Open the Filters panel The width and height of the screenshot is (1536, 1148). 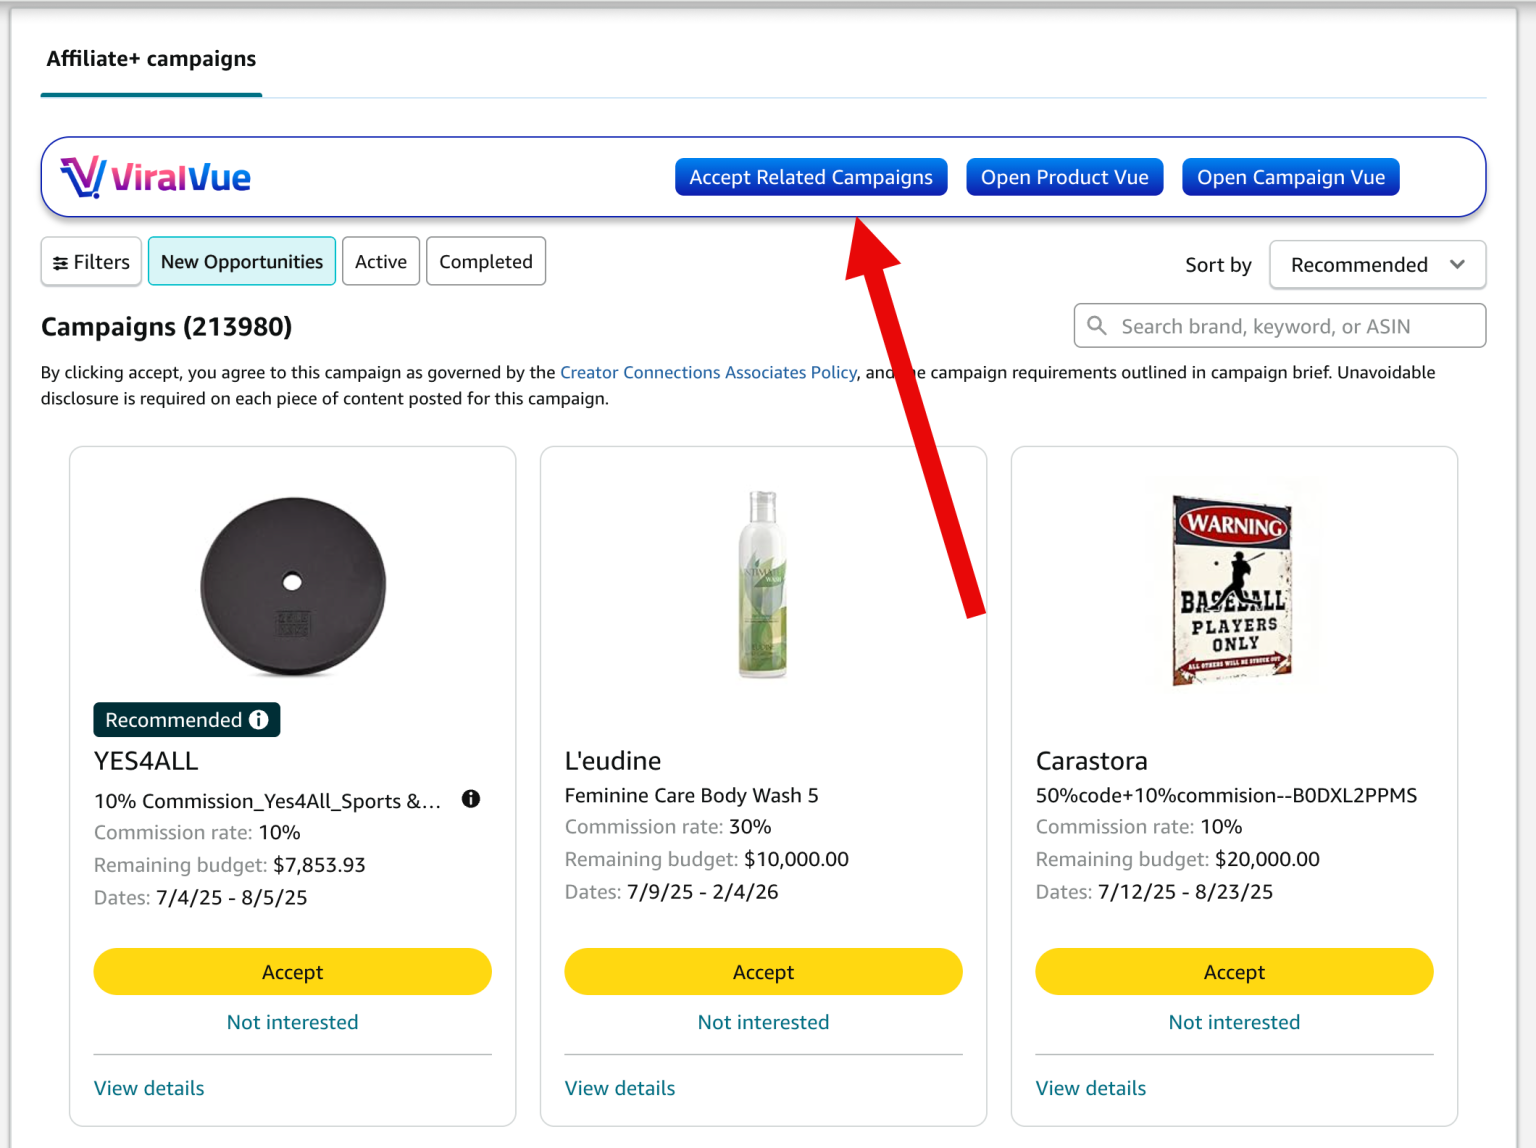90,261
